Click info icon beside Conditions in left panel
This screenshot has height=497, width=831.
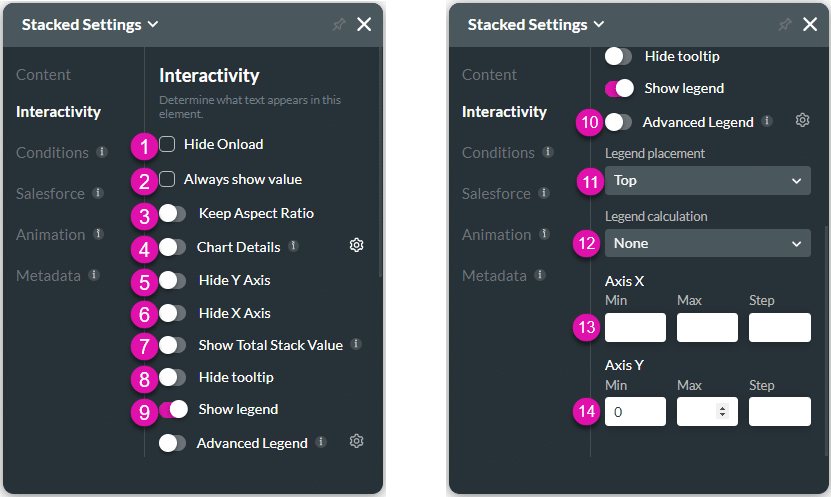pos(102,153)
